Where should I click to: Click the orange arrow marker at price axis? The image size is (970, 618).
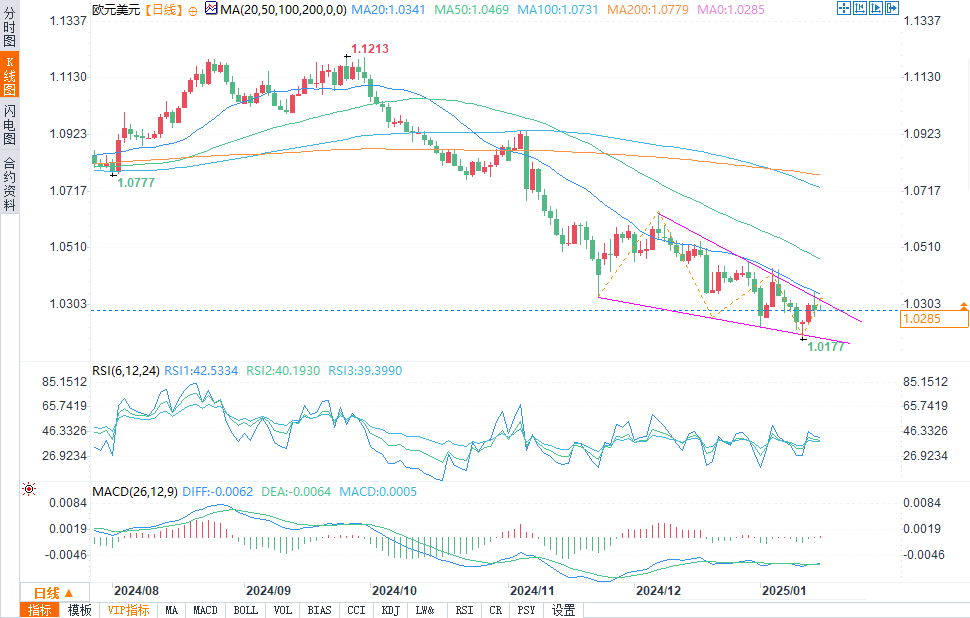click(x=963, y=306)
